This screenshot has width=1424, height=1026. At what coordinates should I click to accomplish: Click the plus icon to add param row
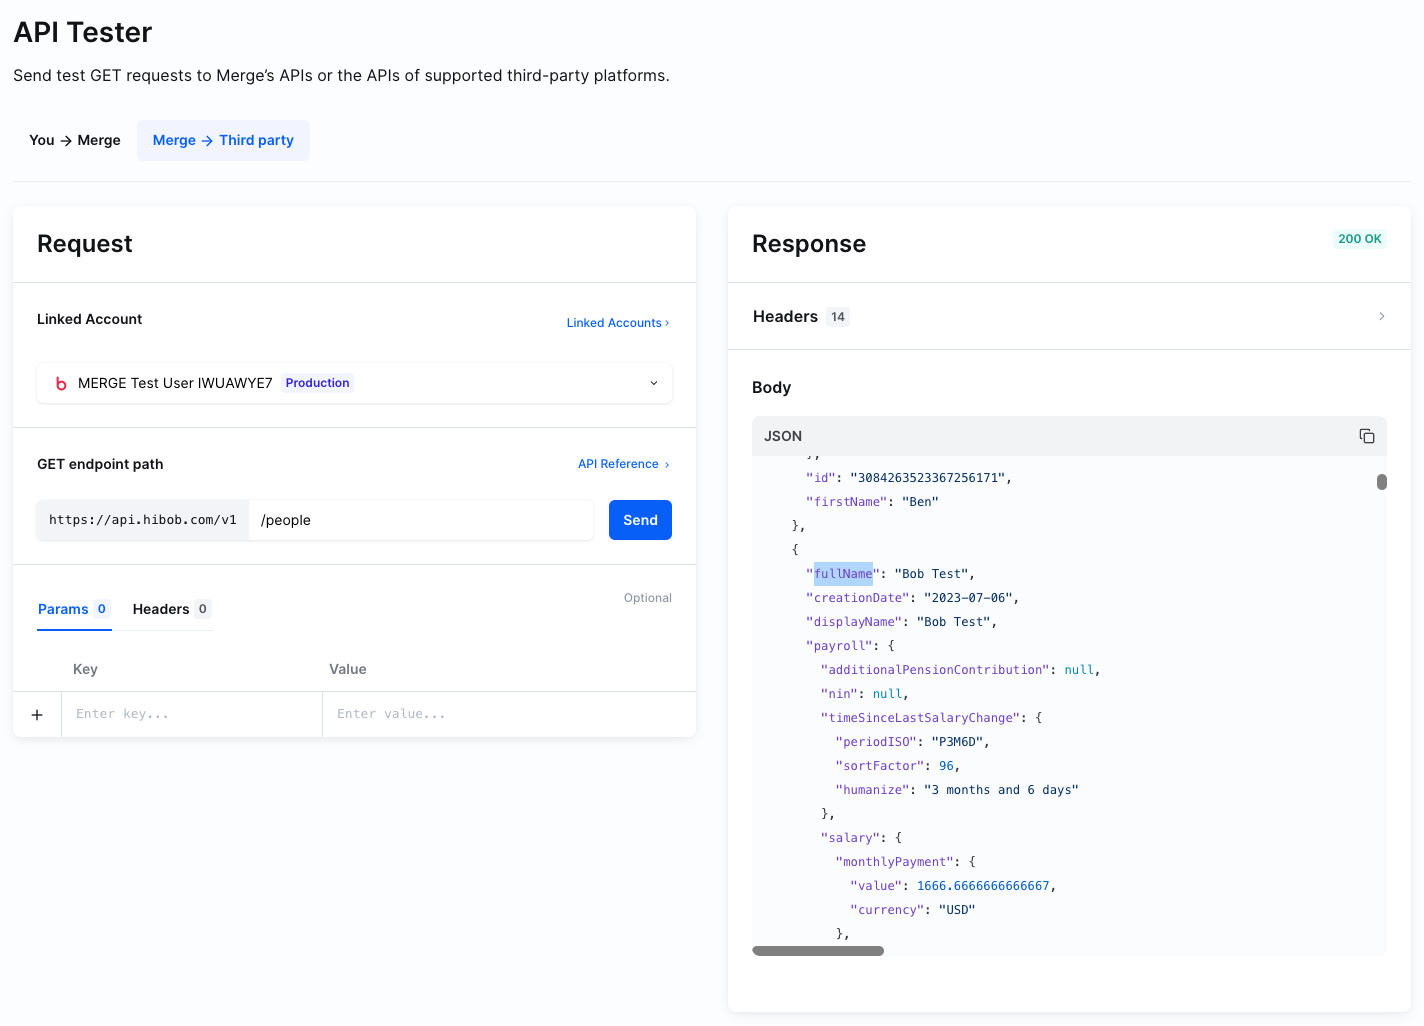[37, 715]
